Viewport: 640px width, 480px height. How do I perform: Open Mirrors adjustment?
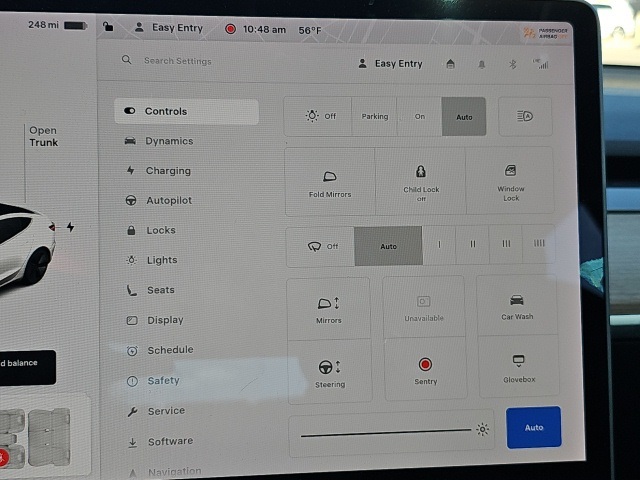pyautogui.click(x=329, y=309)
